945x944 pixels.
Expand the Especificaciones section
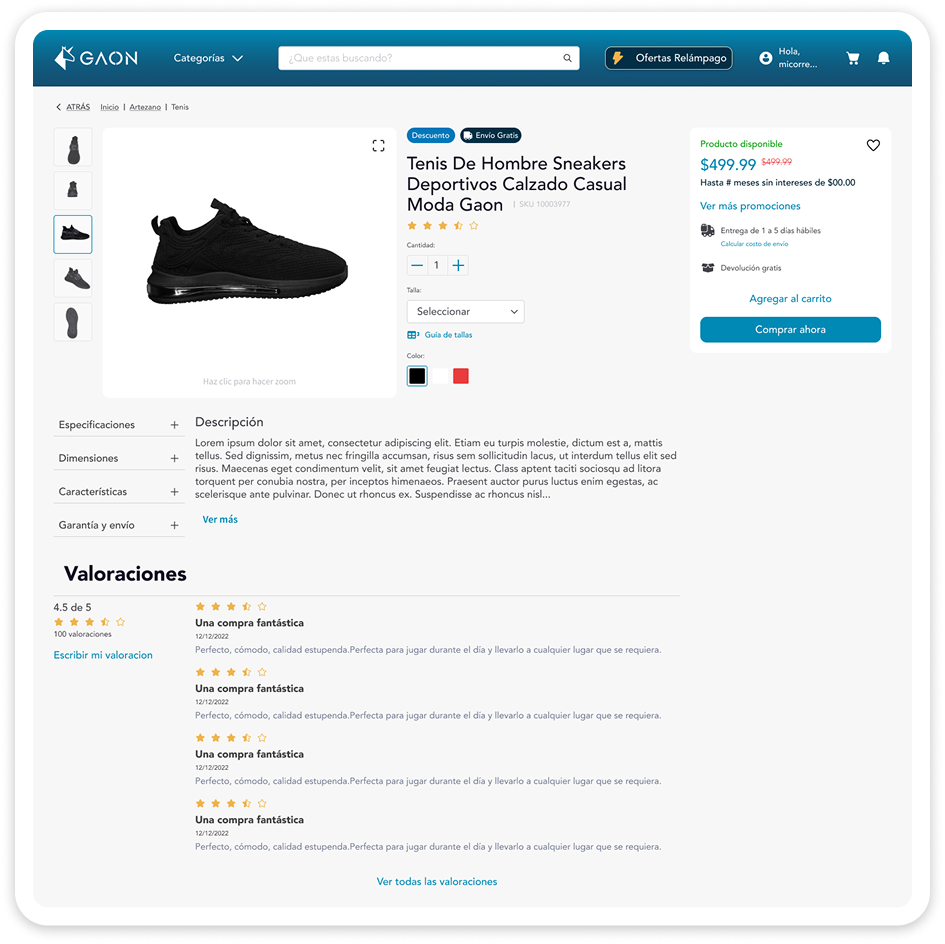click(x=119, y=425)
